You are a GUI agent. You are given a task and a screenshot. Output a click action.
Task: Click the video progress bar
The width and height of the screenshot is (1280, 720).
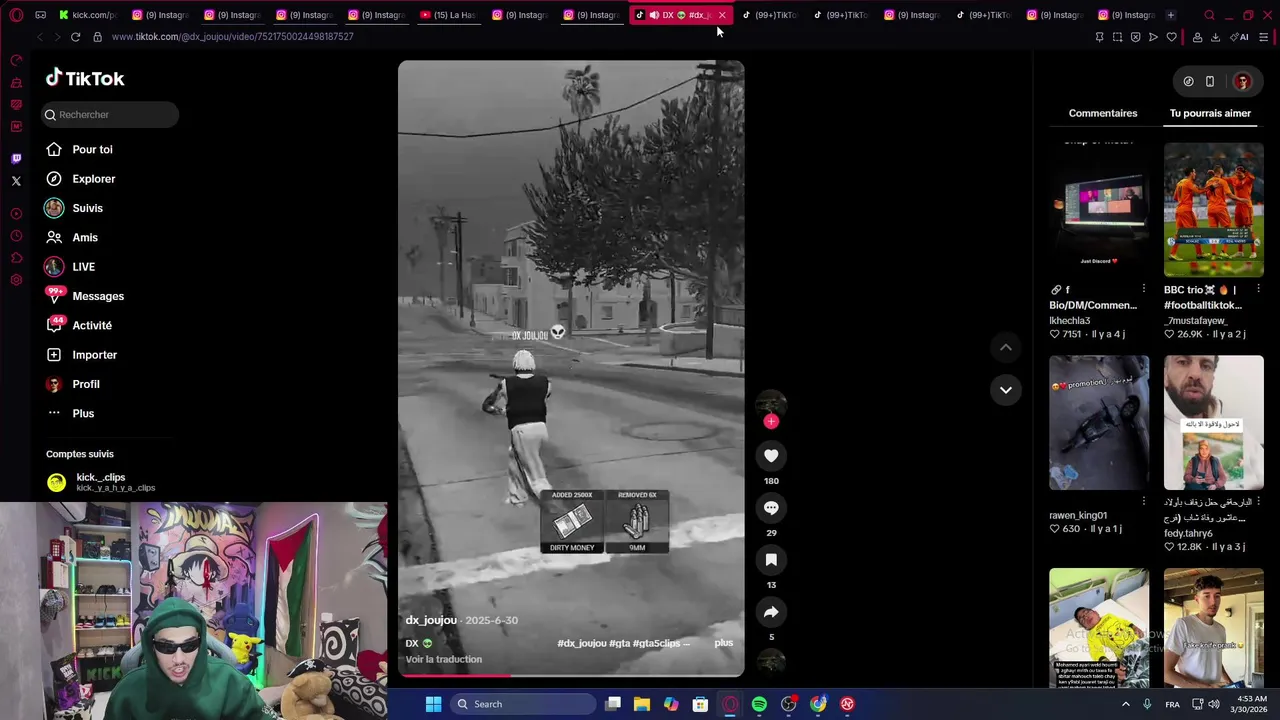click(571, 676)
